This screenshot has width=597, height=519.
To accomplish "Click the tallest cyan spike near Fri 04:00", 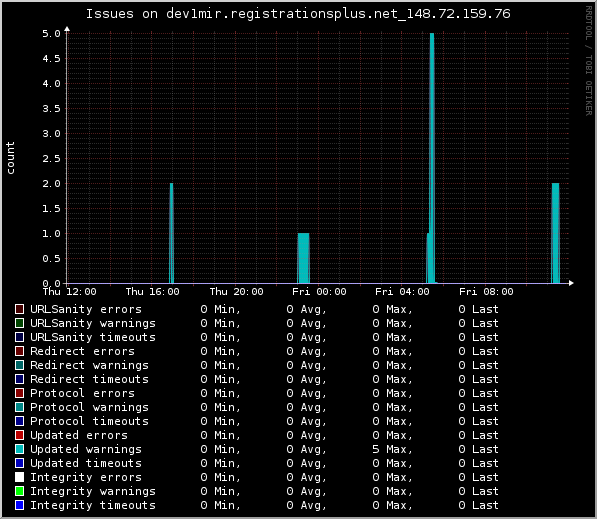I will (x=432, y=158).
